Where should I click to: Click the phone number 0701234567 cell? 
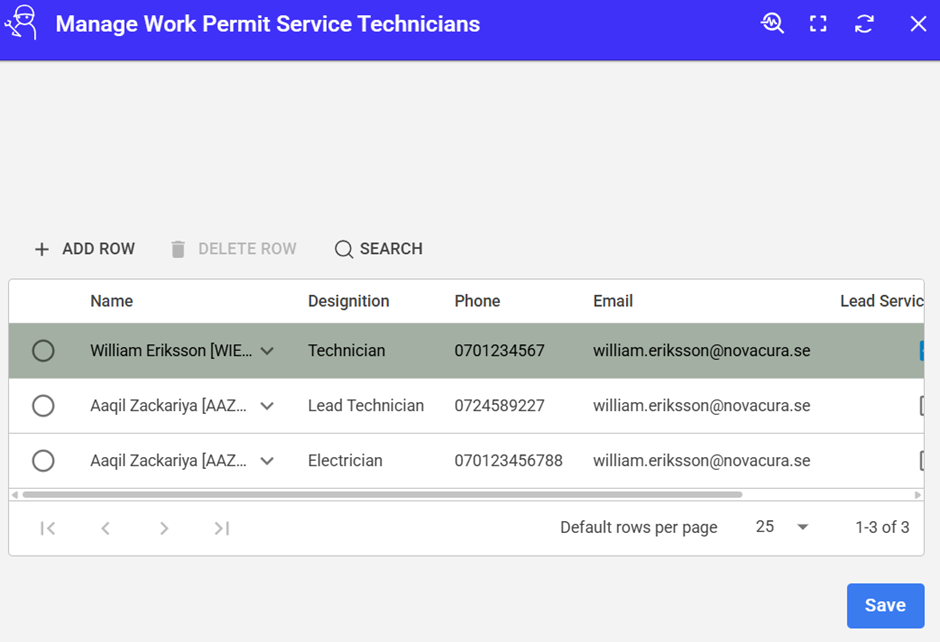point(499,351)
